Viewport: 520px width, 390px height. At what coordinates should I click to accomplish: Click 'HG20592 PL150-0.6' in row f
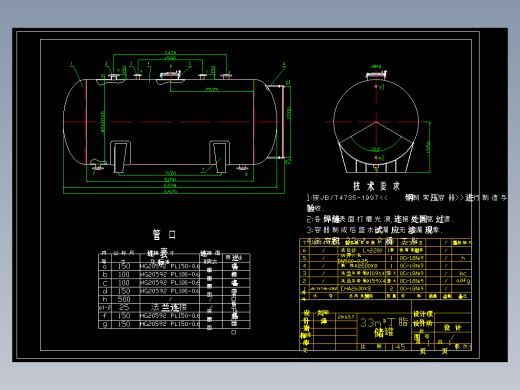[170, 315]
